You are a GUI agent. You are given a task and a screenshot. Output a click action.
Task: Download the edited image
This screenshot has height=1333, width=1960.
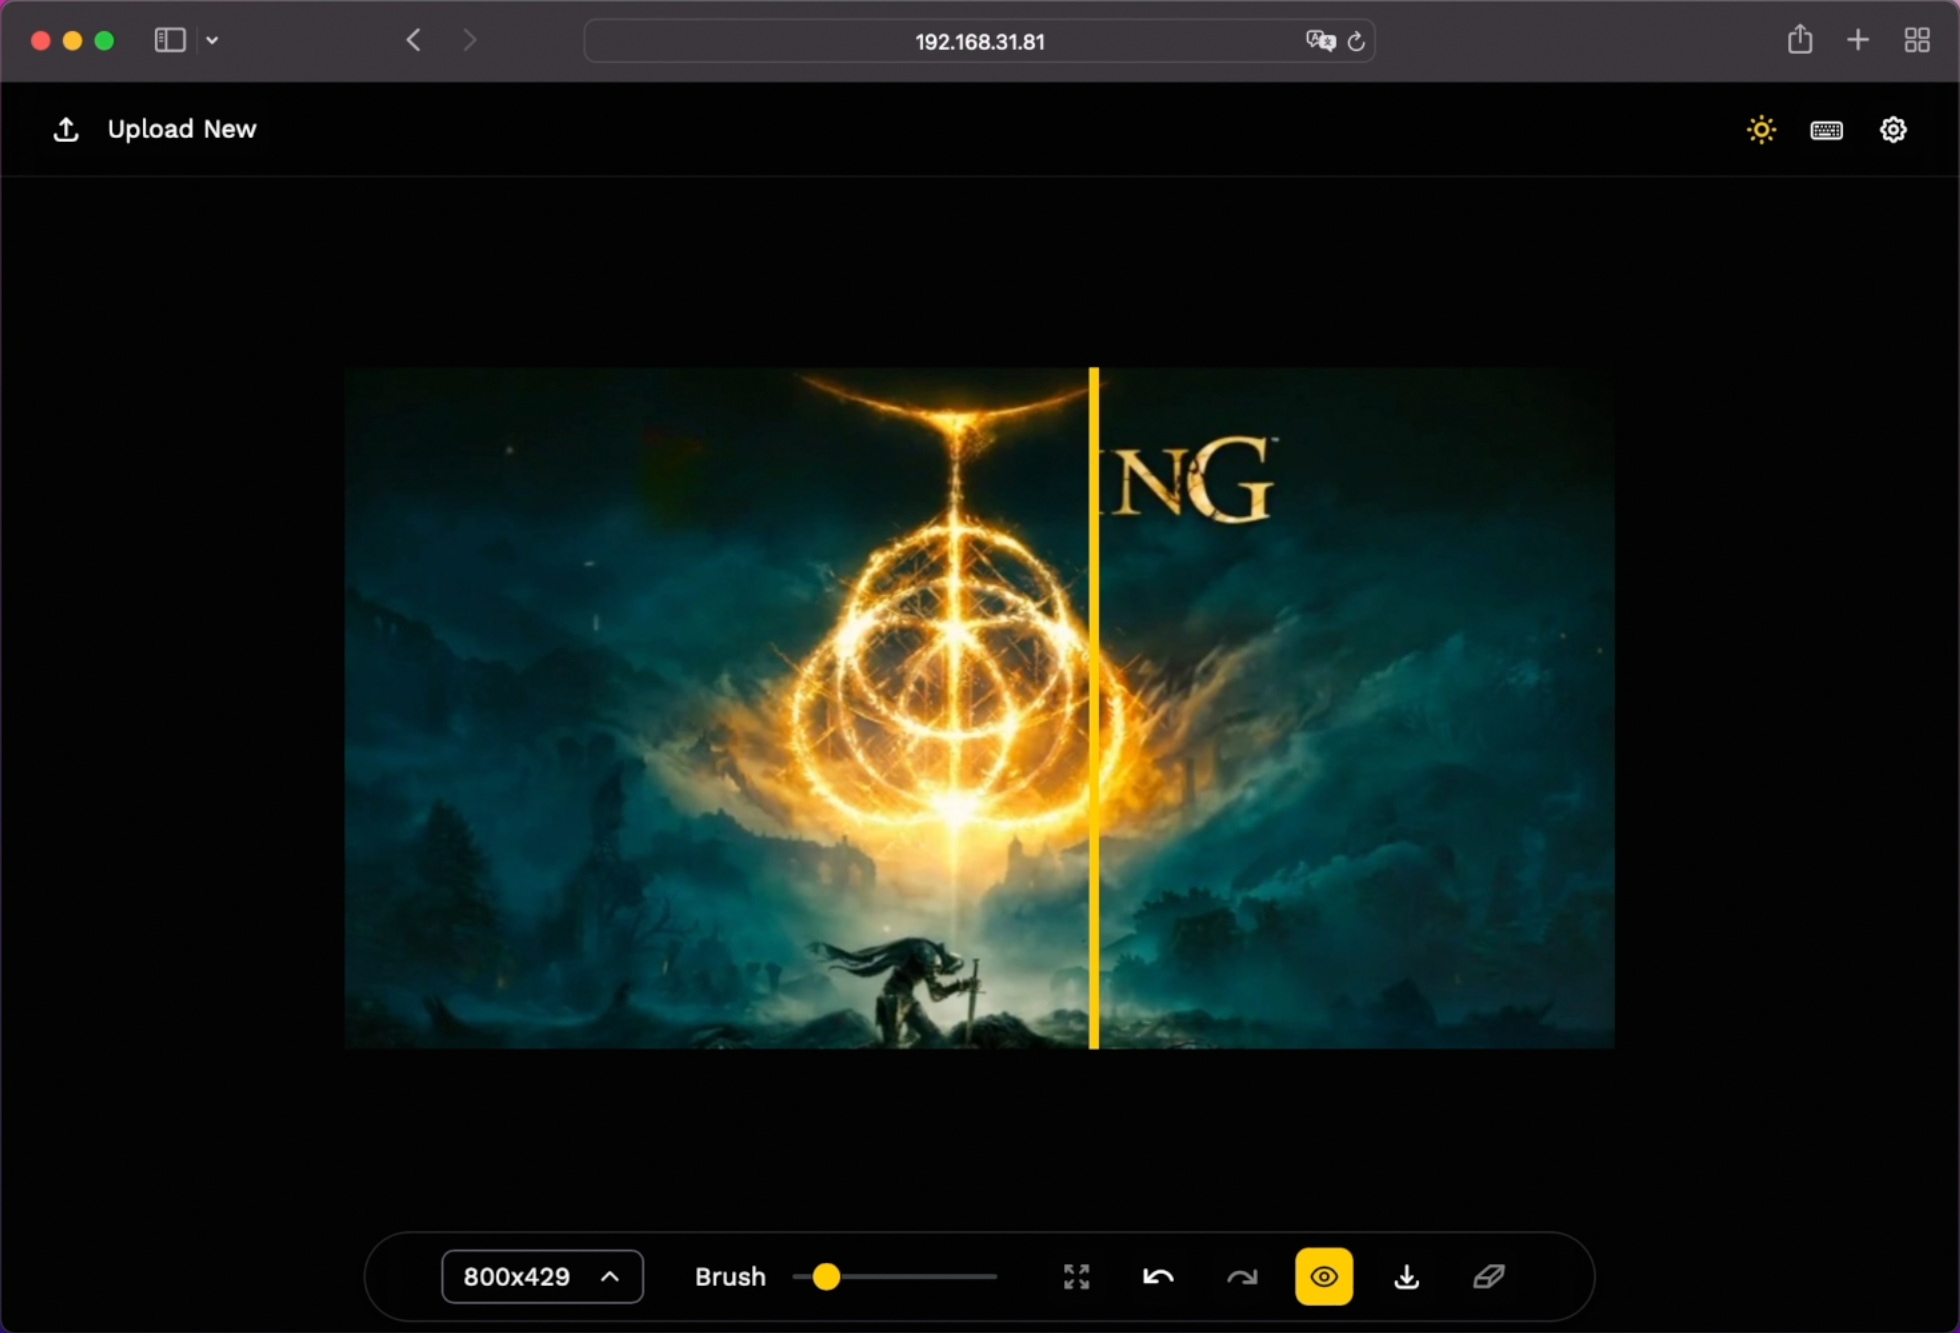(x=1406, y=1277)
